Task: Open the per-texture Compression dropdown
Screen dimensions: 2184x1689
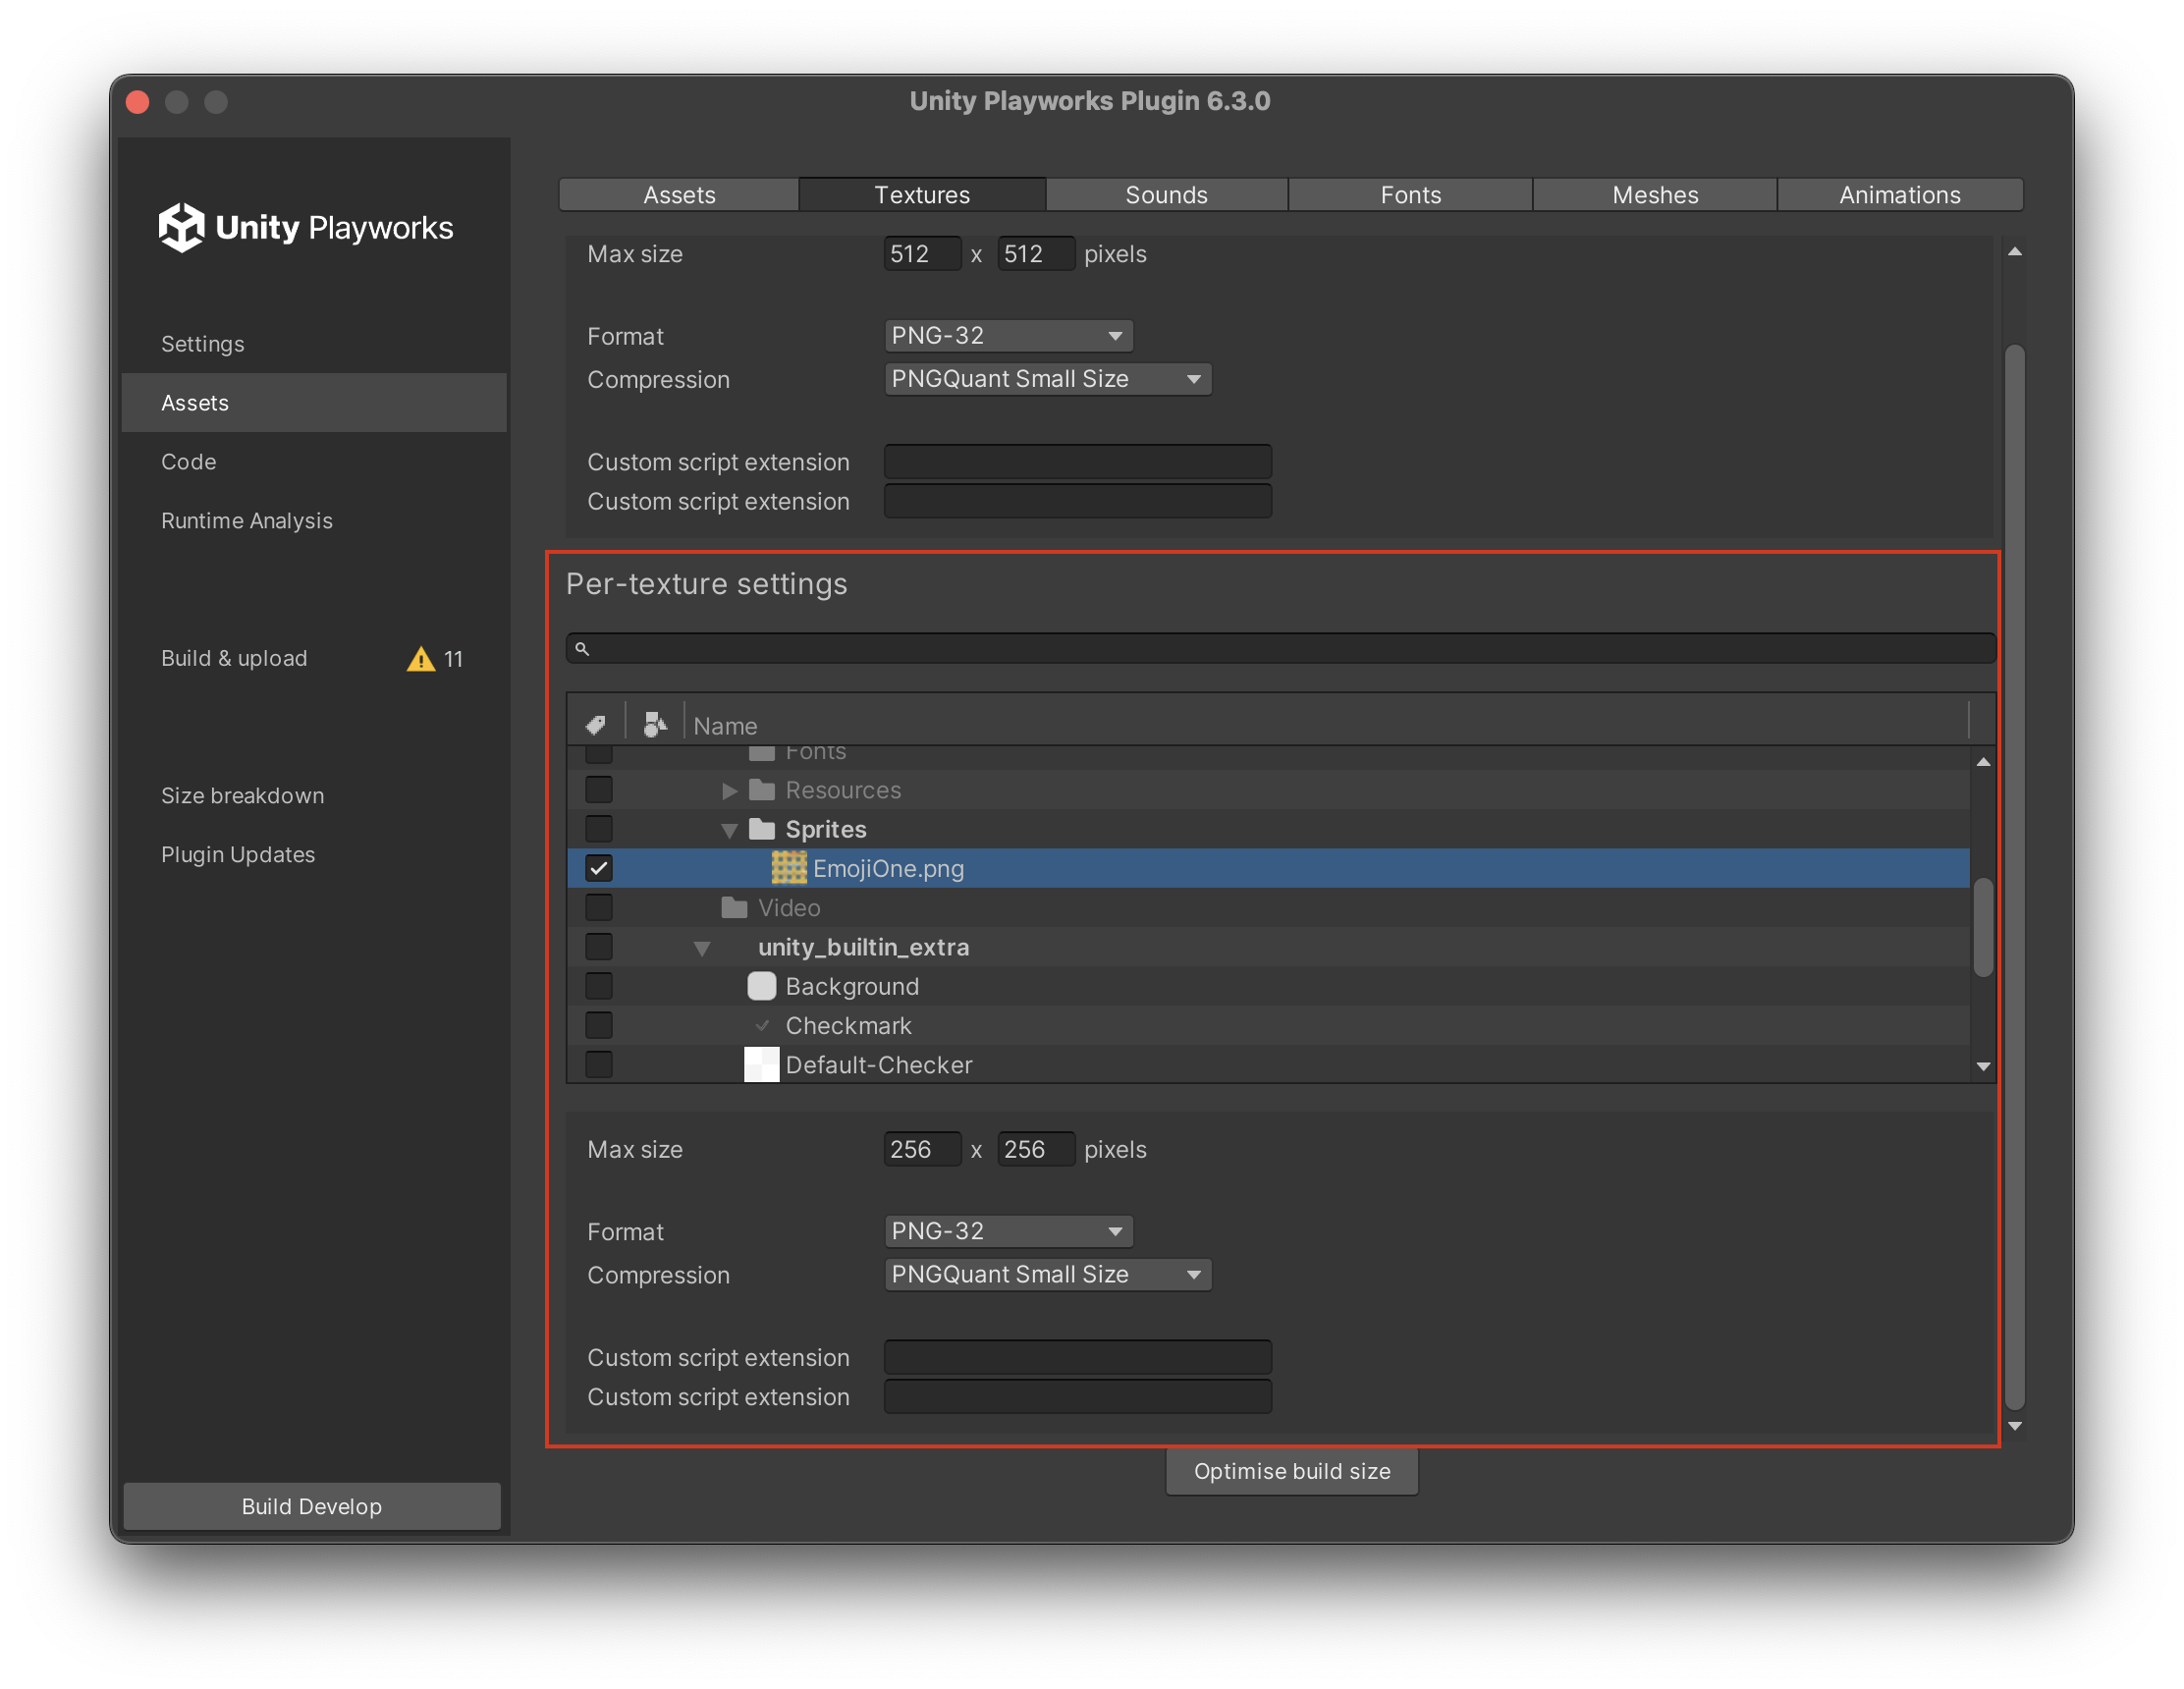Action: (1048, 1275)
